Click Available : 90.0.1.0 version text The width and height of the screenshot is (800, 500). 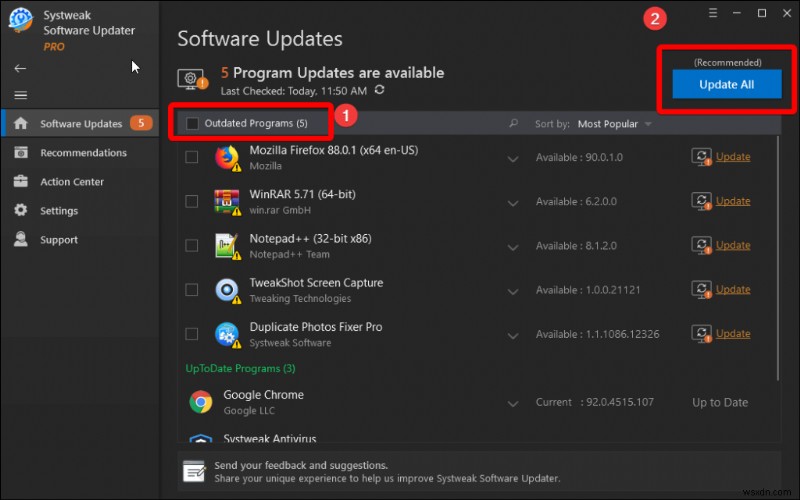point(579,157)
